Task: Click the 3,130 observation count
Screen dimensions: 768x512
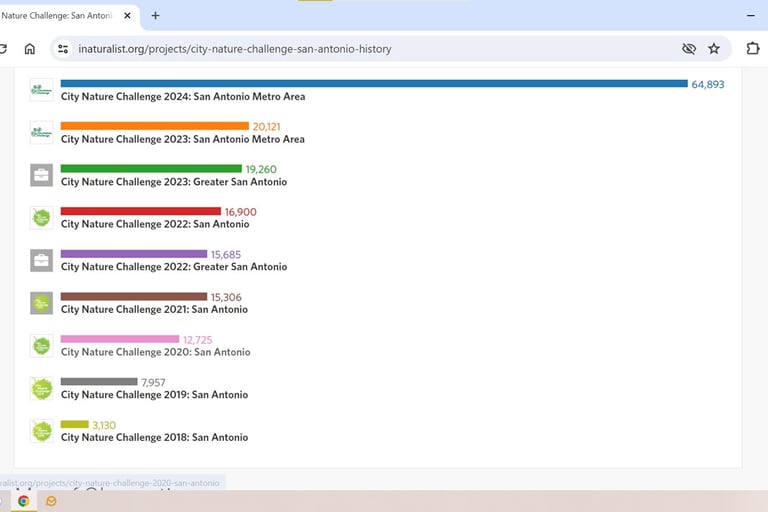Action: pos(104,425)
